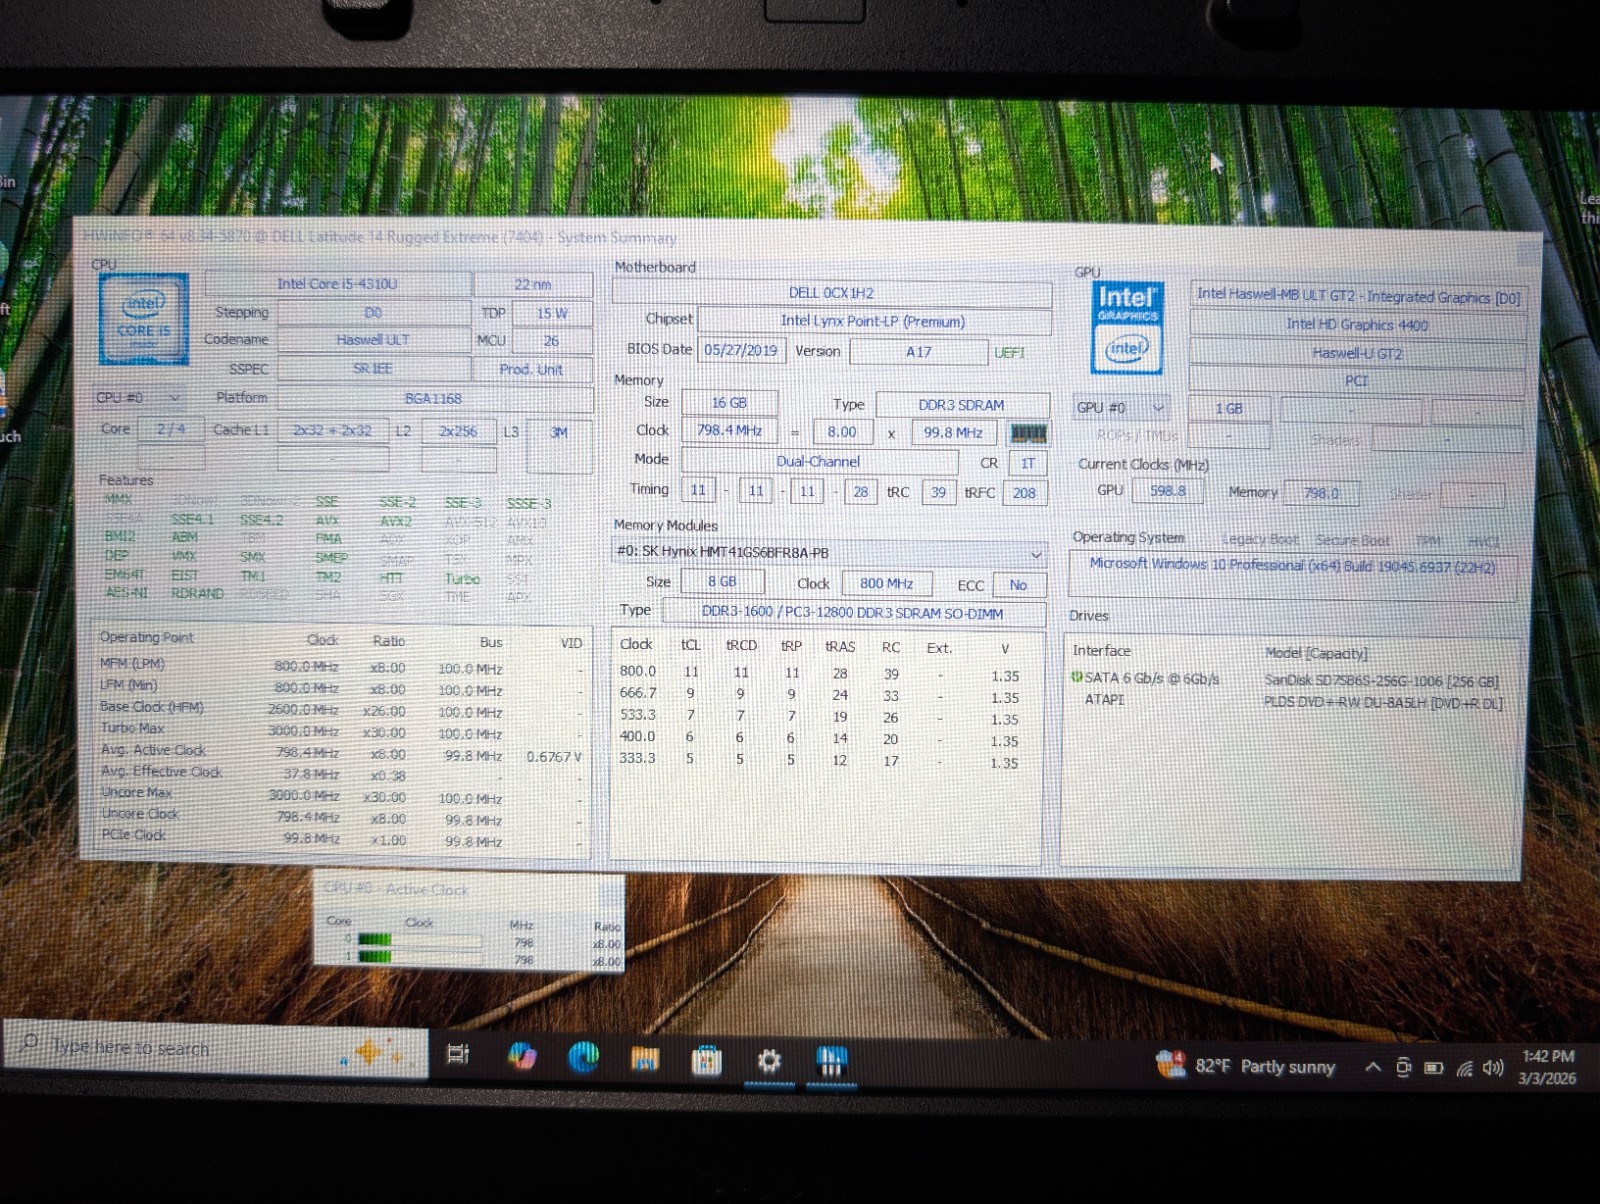The image size is (1600, 1204).
Task: Click the Haswell ULT codename field
Action: pyautogui.click(x=373, y=340)
